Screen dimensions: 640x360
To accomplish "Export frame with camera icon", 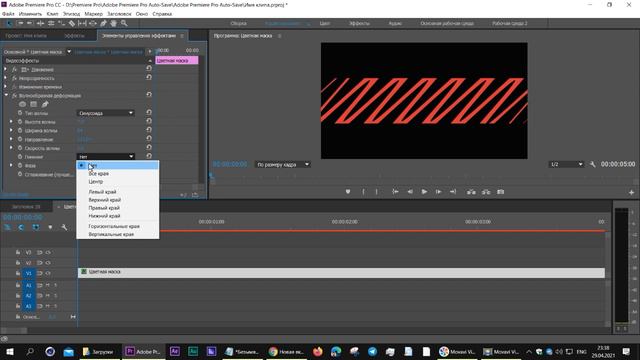I will click(500, 192).
